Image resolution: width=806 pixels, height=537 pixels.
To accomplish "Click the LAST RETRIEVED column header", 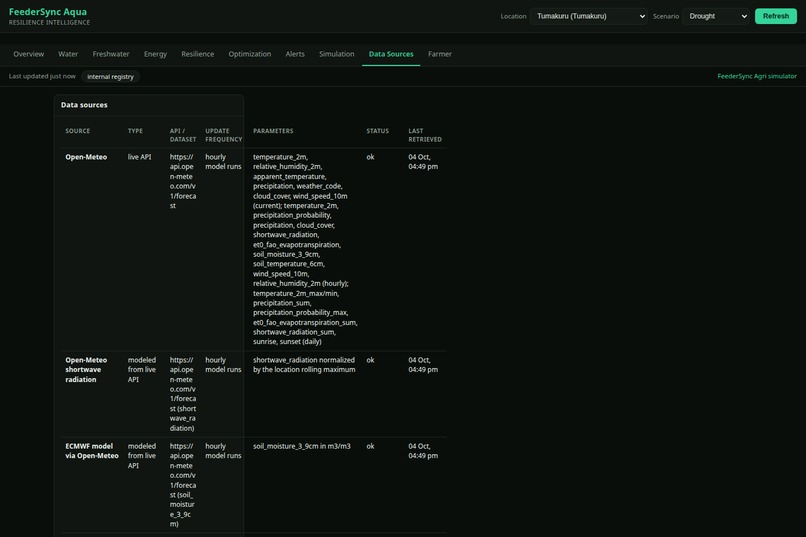I will 425,135.
